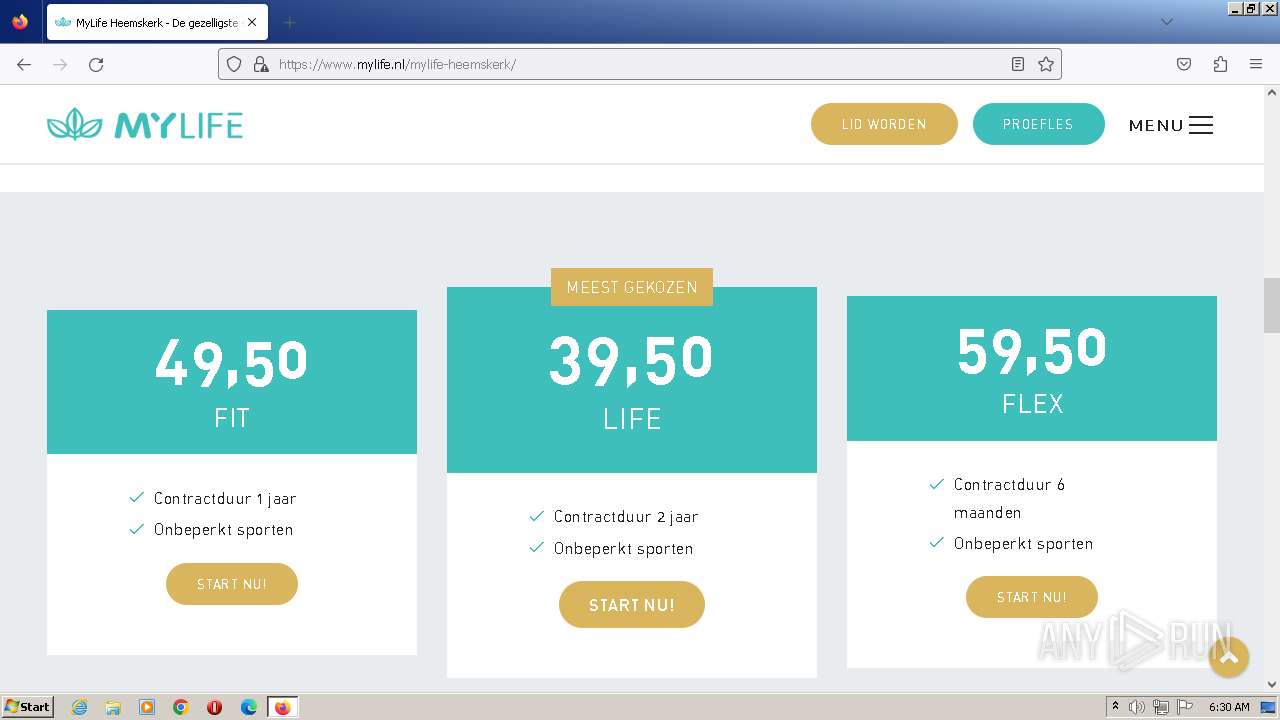Click 'Contractduur 6 maanden' text
The image size is (1280, 720).
[x=1010, y=498]
